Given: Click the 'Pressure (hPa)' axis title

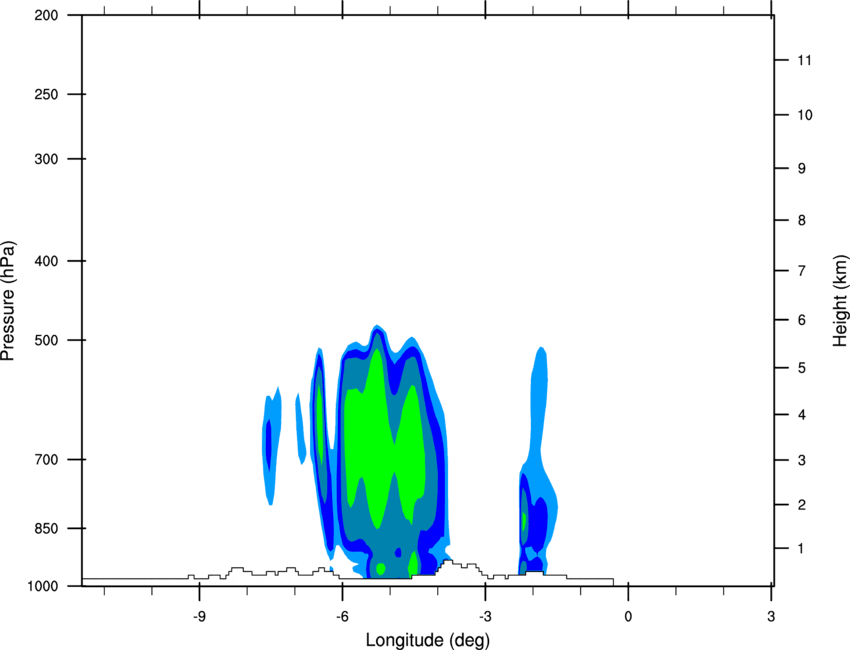Looking at the screenshot, I should [x=8, y=301].
